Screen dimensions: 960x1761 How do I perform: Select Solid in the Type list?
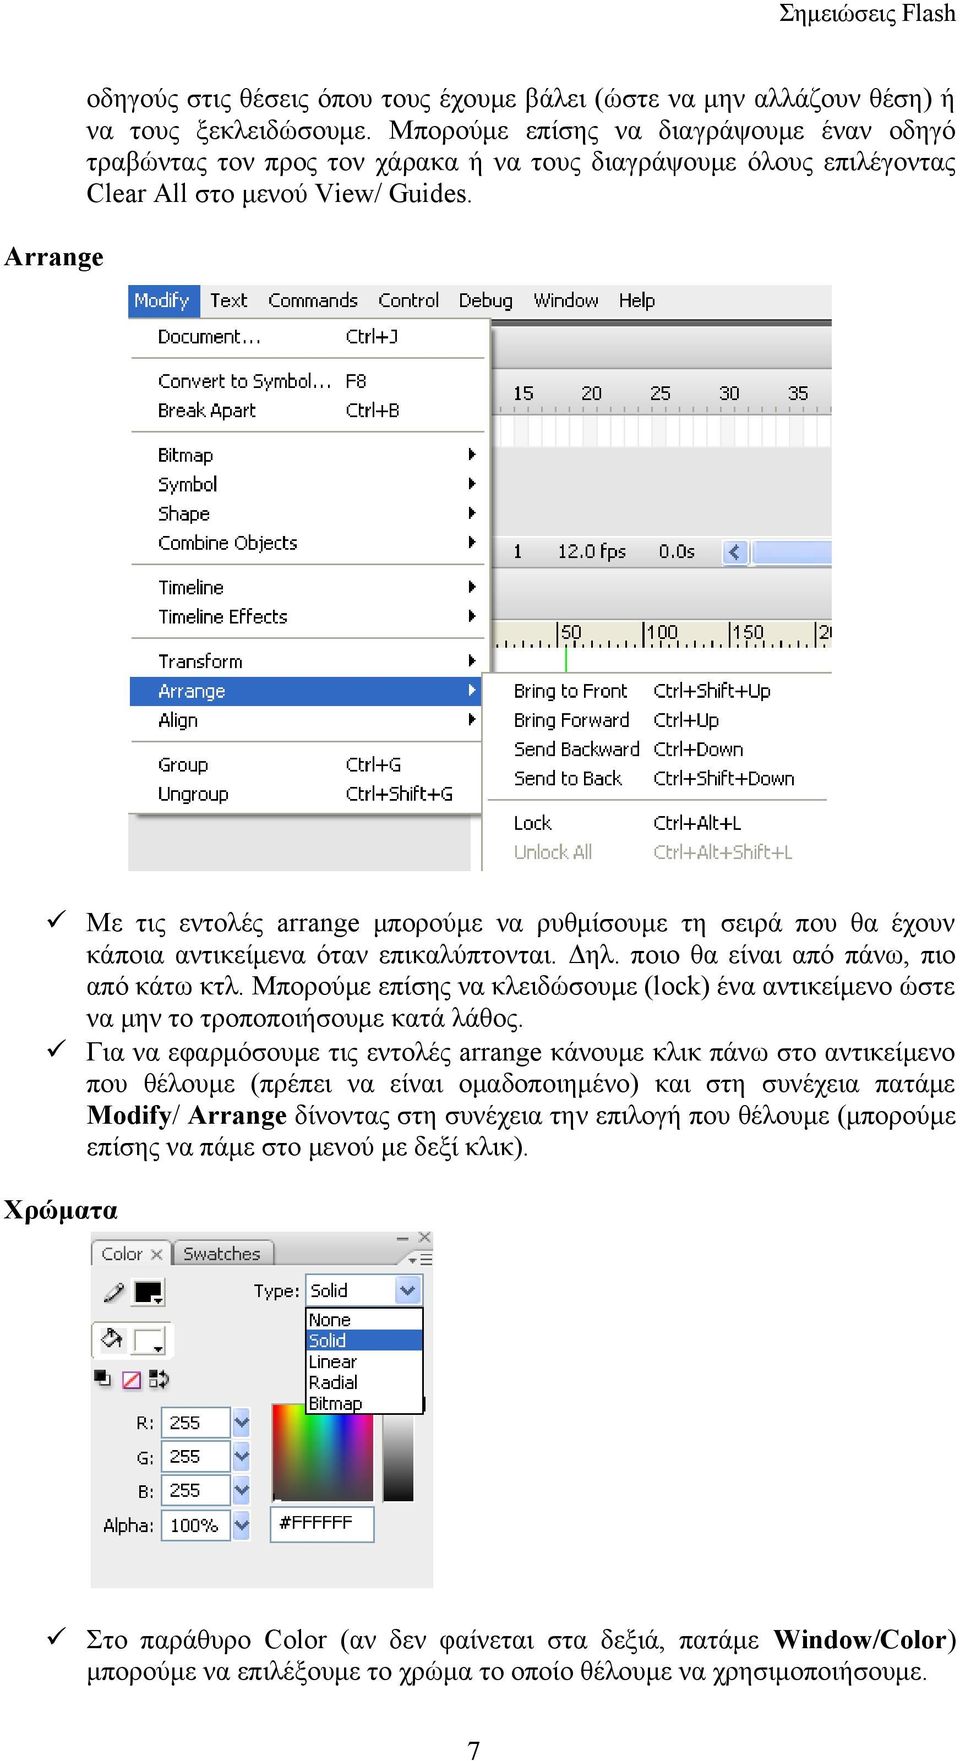point(365,1340)
